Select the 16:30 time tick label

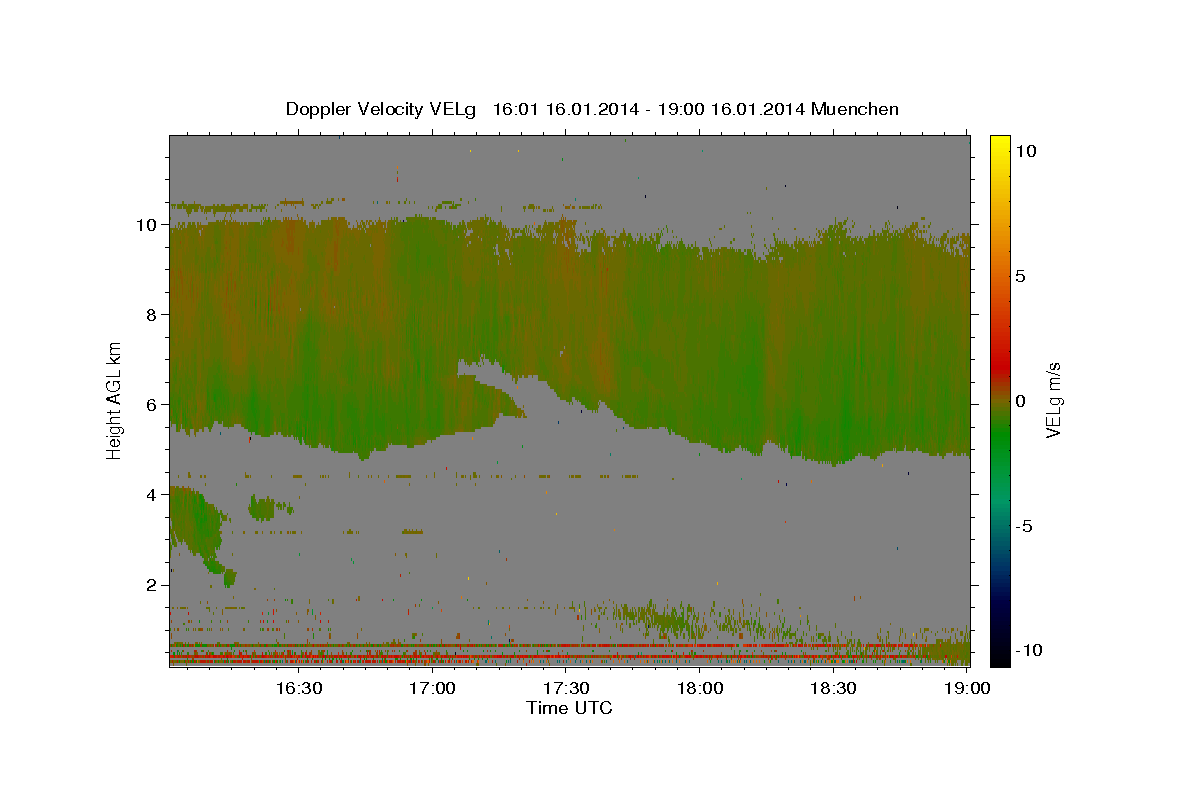[299, 688]
